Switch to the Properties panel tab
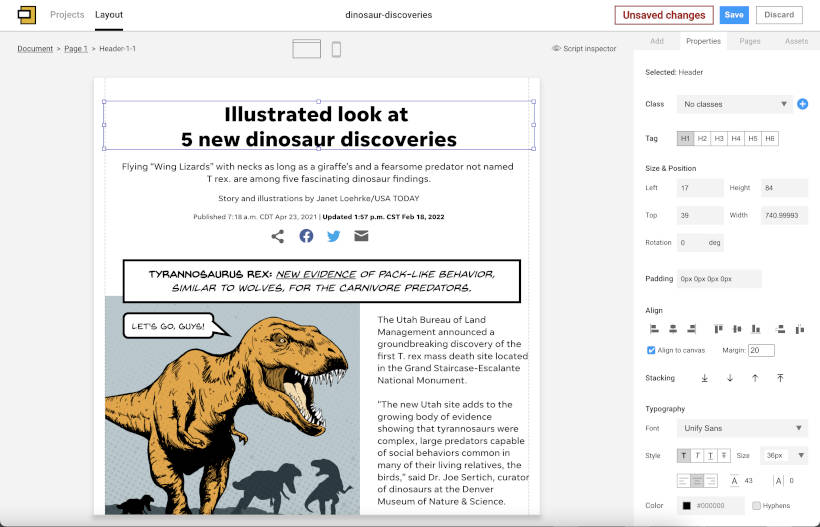 point(703,41)
